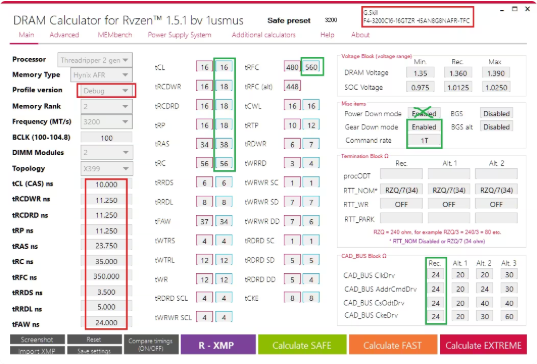Expand the Topology dropdown

click(107, 168)
